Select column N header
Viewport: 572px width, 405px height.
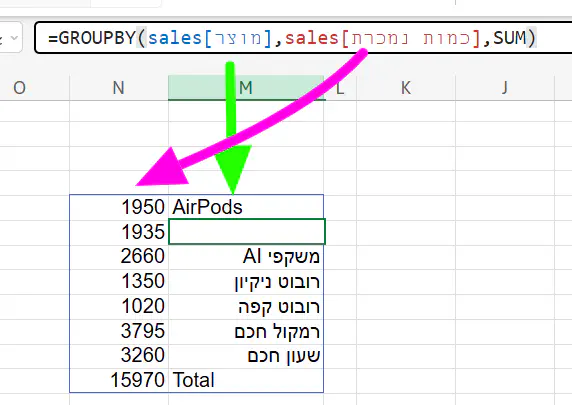(x=119, y=88)
